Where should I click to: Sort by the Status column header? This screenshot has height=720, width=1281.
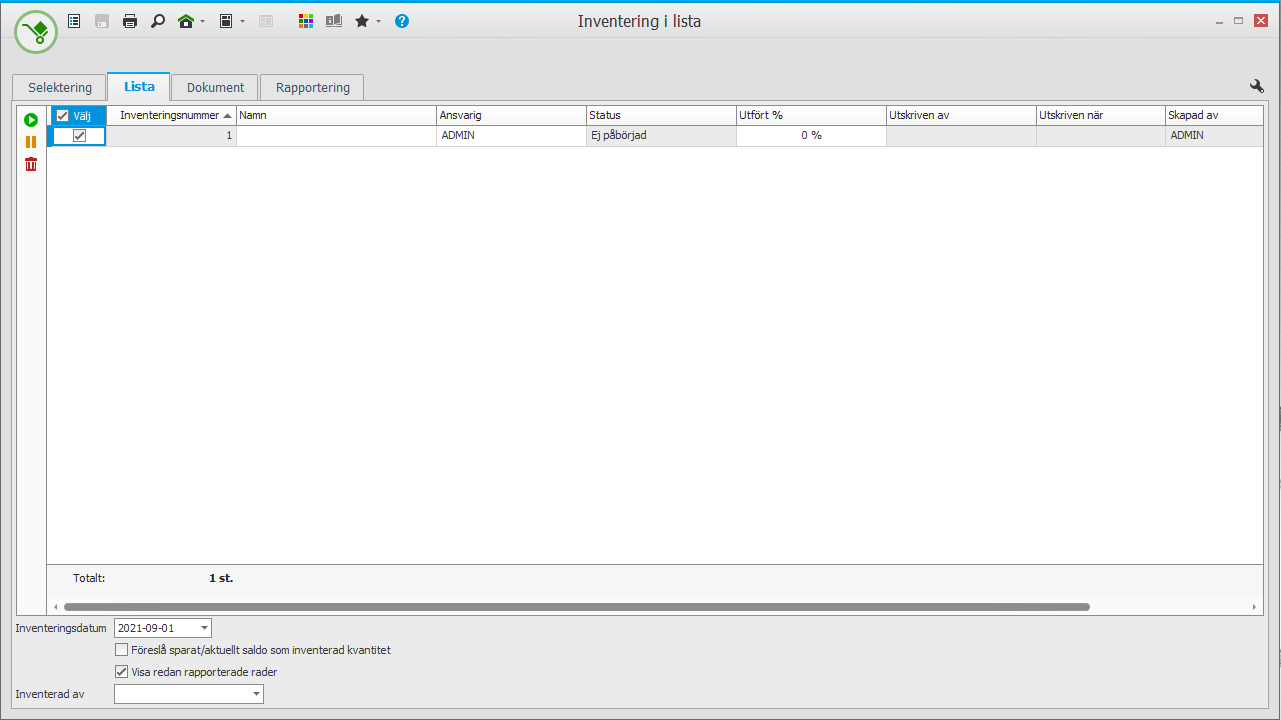pos(660,115)
